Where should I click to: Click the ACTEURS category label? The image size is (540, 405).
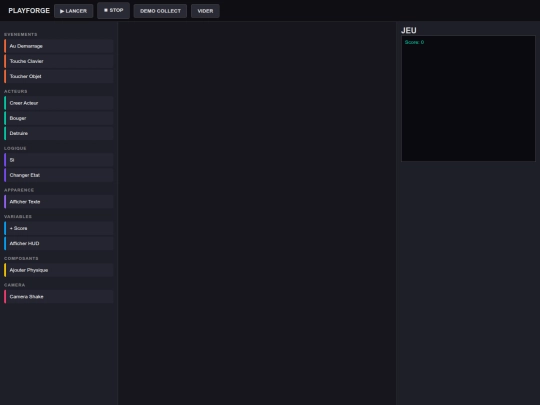coord(15,91)
